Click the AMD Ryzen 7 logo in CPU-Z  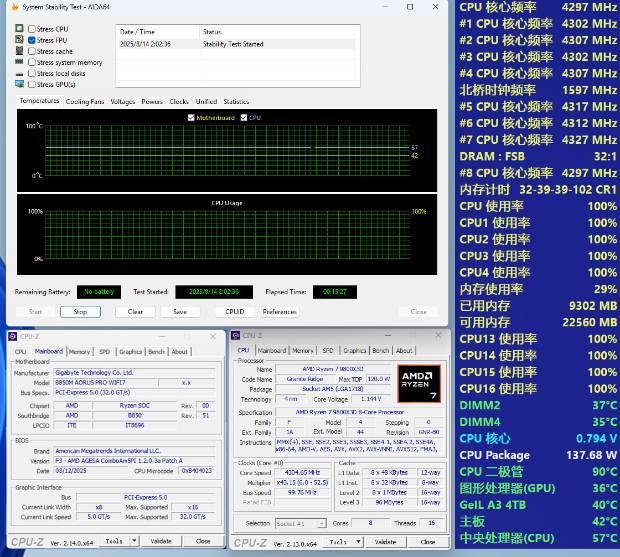coord(419,383)
